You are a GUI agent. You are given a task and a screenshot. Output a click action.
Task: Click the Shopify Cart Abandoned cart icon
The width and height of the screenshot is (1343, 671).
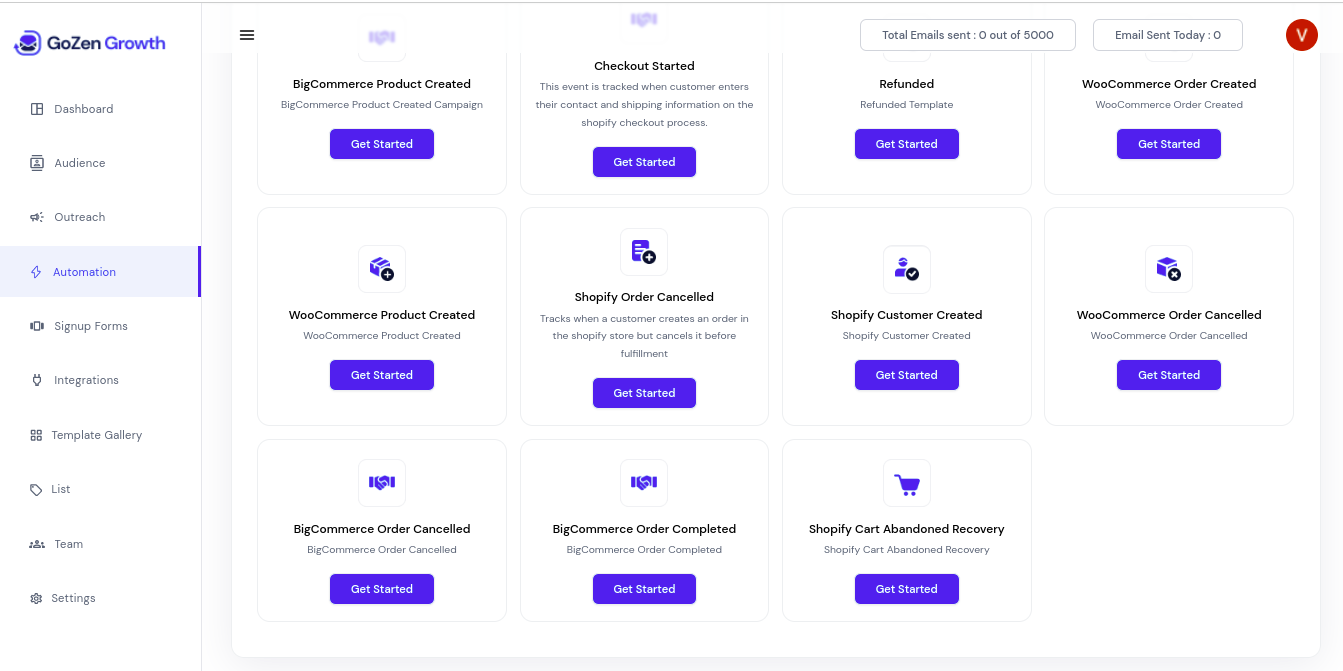click(x=907, y=484)
